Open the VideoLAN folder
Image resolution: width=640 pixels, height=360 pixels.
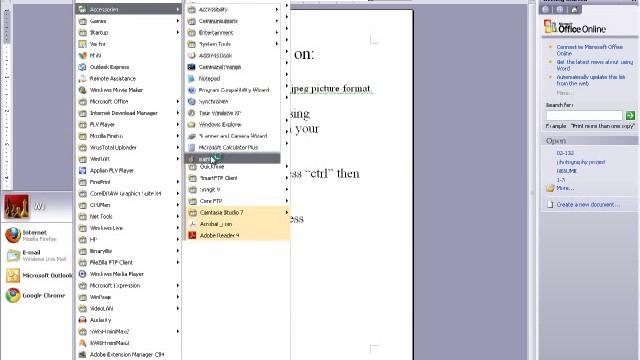coord(128,309)
